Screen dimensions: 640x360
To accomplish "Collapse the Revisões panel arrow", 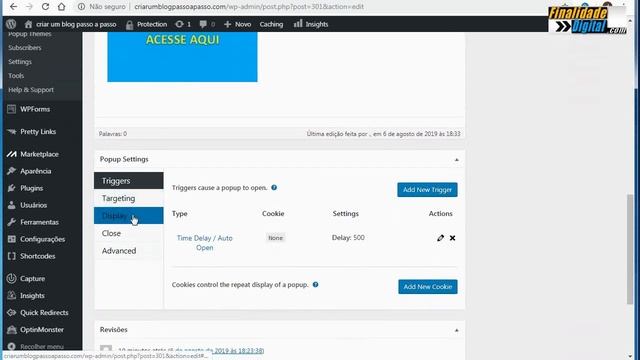I will 456,330.
